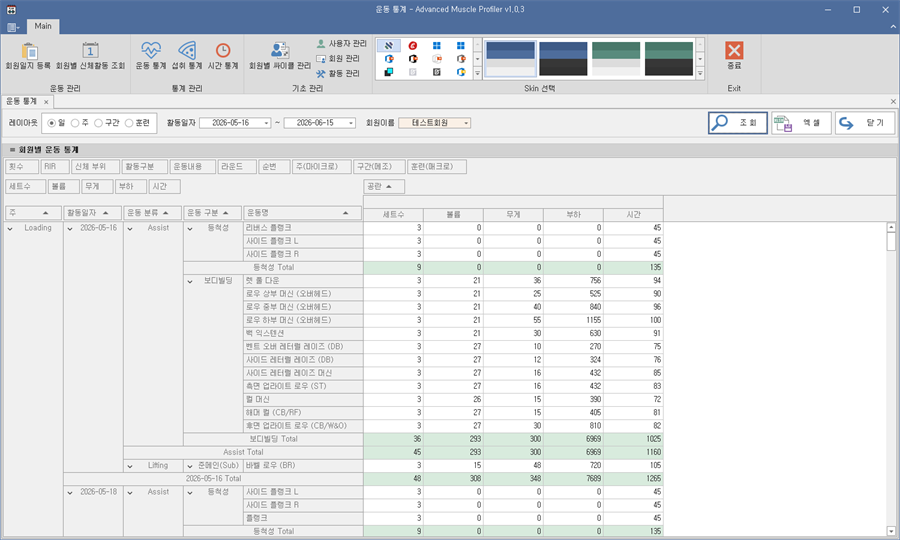Open 회원 관리
Viewport: 900px width, 540px height.
pos(338,59)
